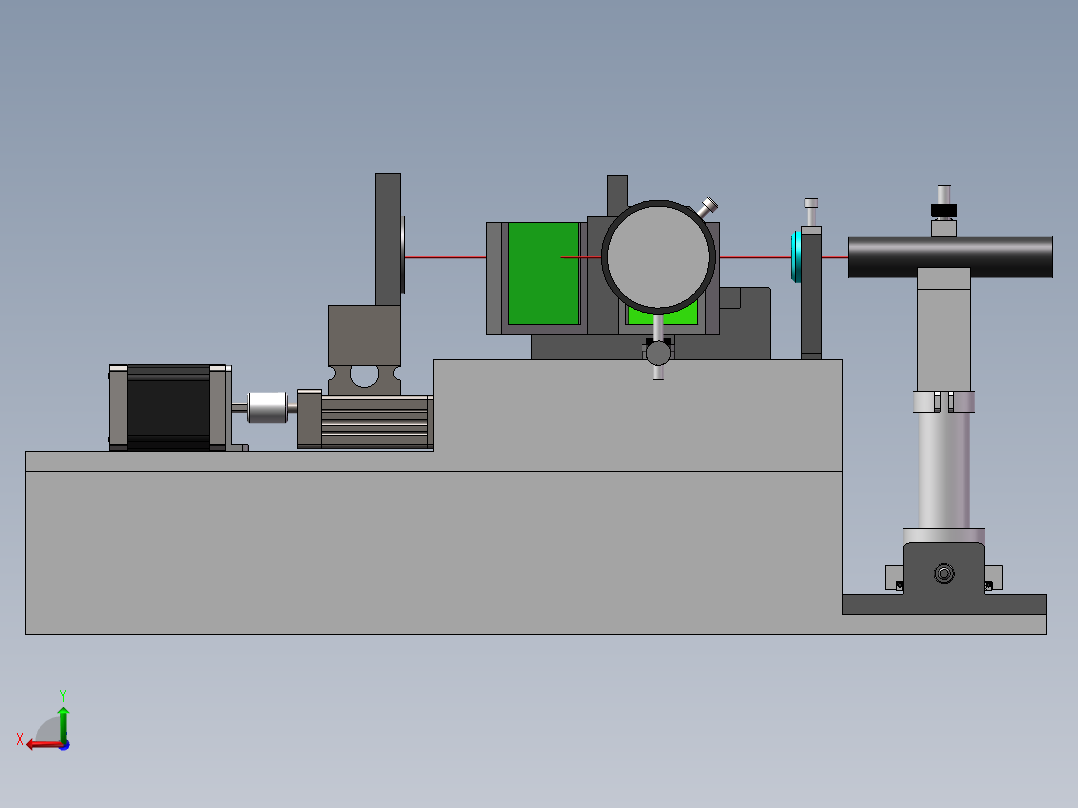The height and width of the screenshot is (808, 1078).
Task: Pick the tall dark vertical mounting plate
Action: tap(388, 239)
